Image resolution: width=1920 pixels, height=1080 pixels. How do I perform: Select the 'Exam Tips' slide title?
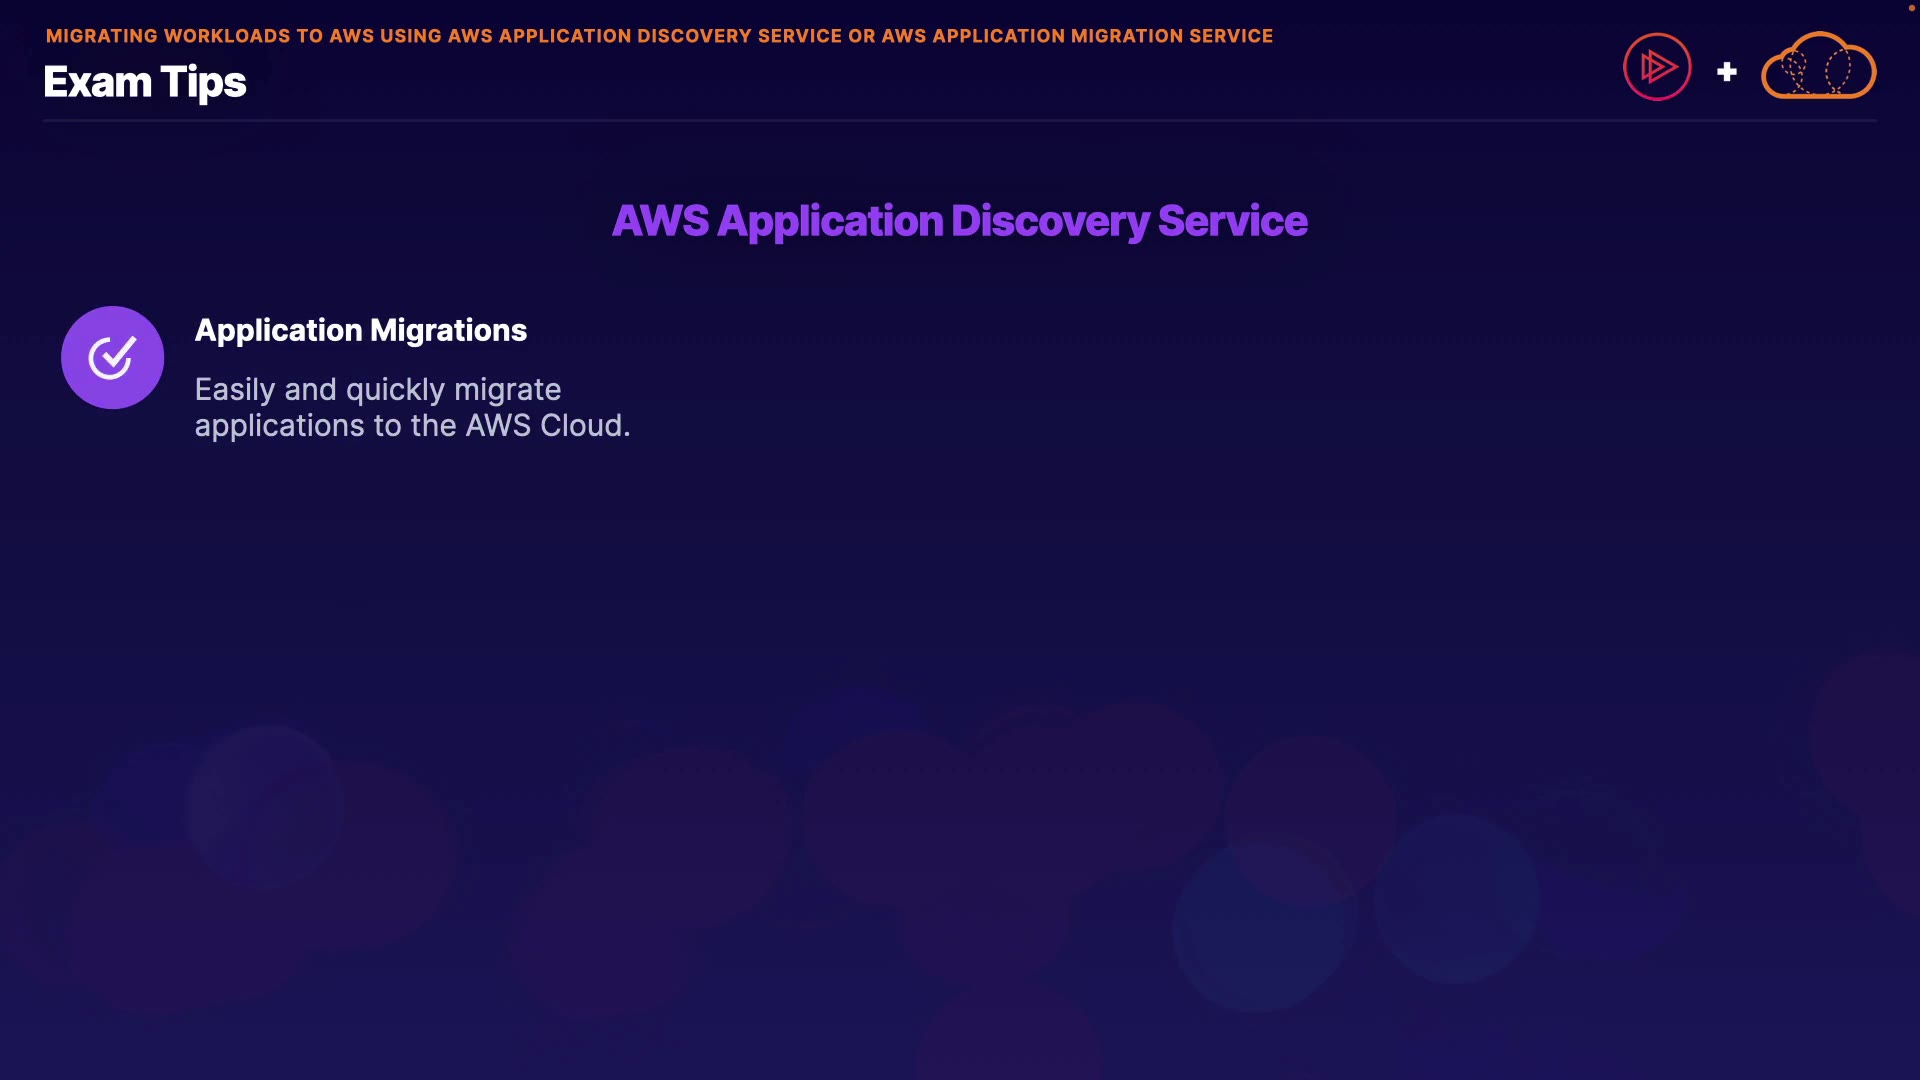(145, 82)
